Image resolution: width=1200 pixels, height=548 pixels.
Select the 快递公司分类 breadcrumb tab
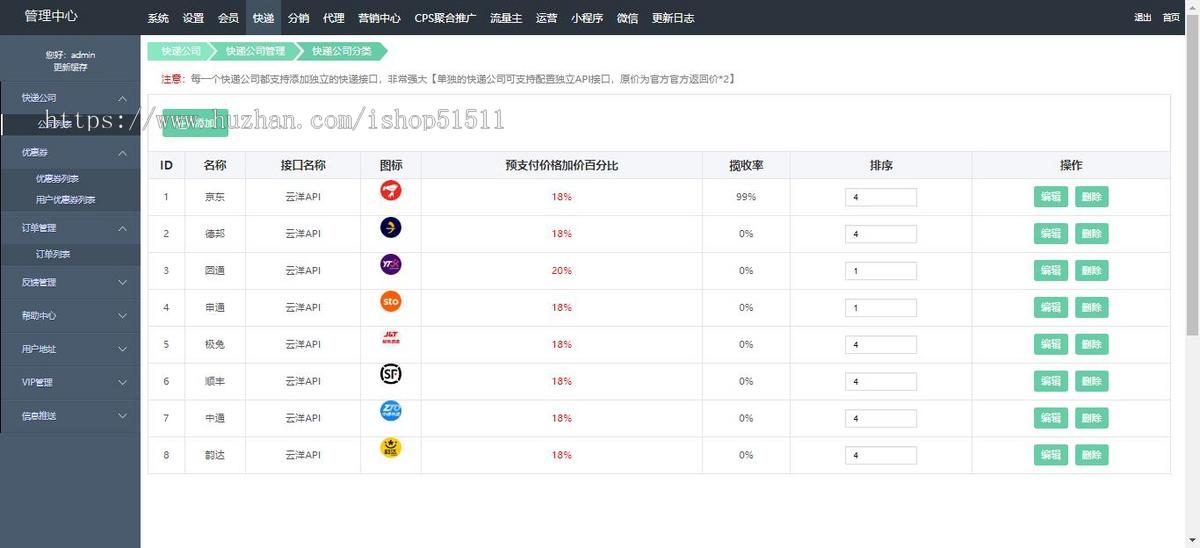click(x=341, y=51)
